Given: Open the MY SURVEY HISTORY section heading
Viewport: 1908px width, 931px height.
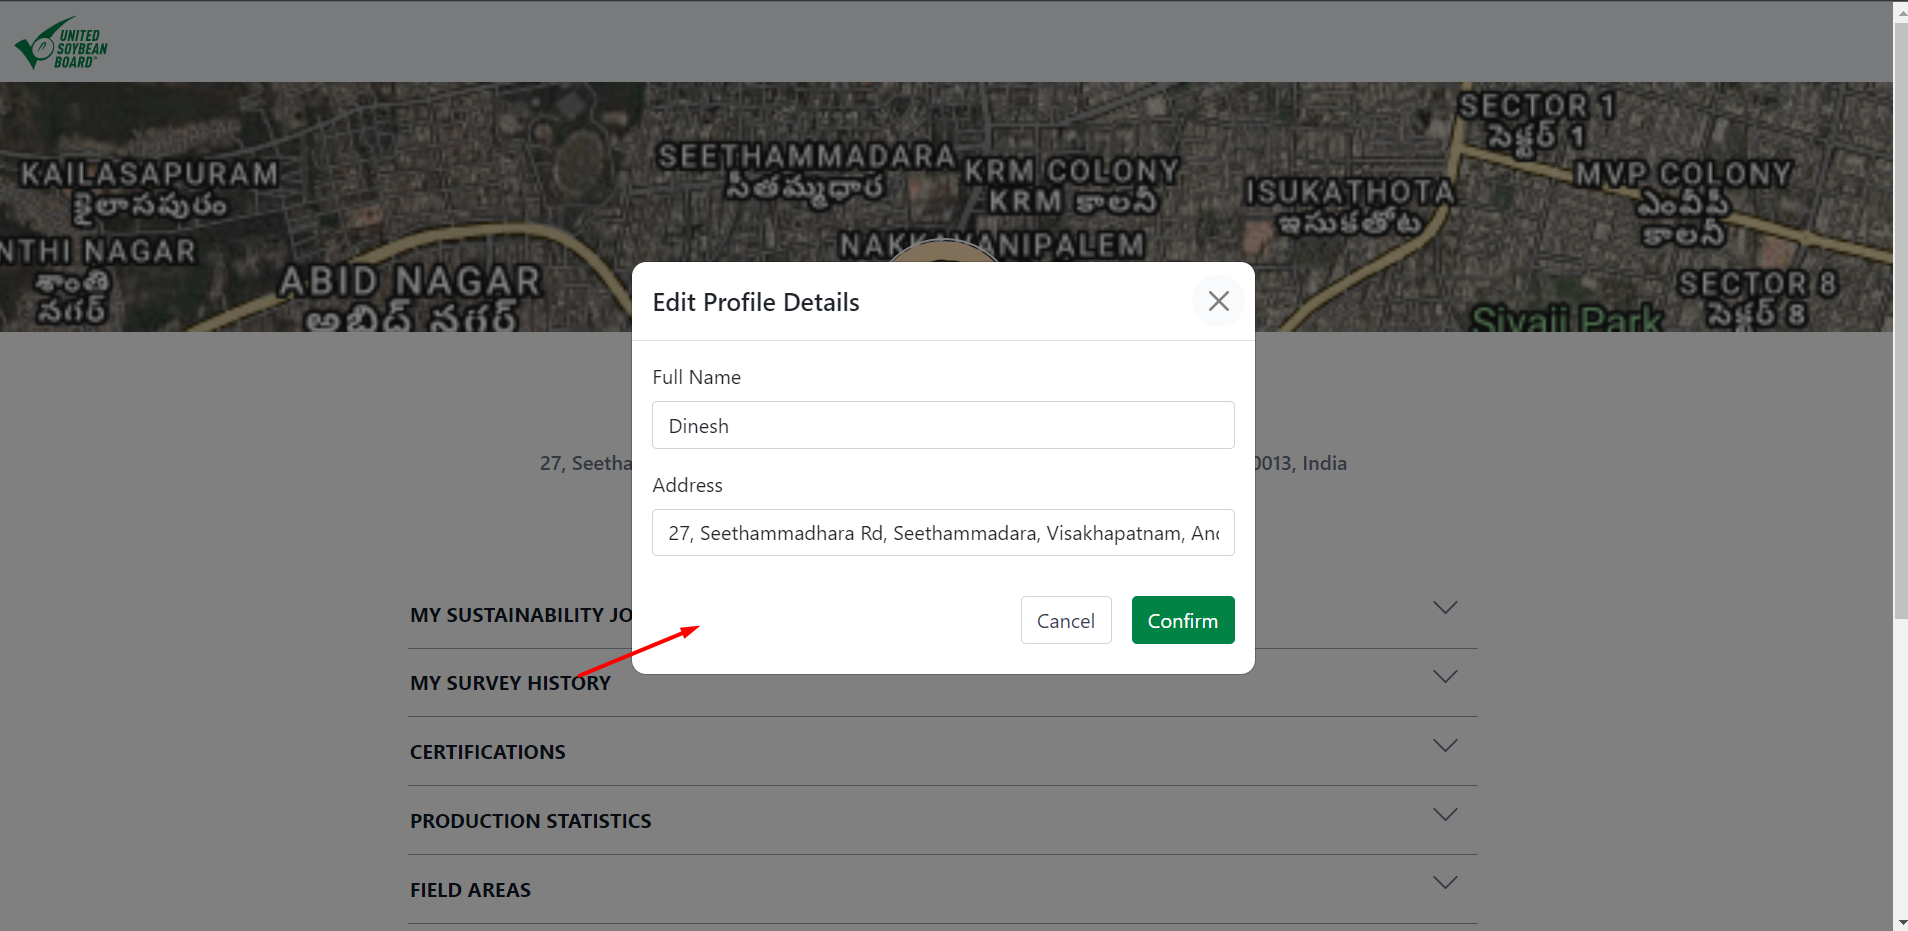Looking at the screenshot, I should pyautogui.click(x=510, y=684).
